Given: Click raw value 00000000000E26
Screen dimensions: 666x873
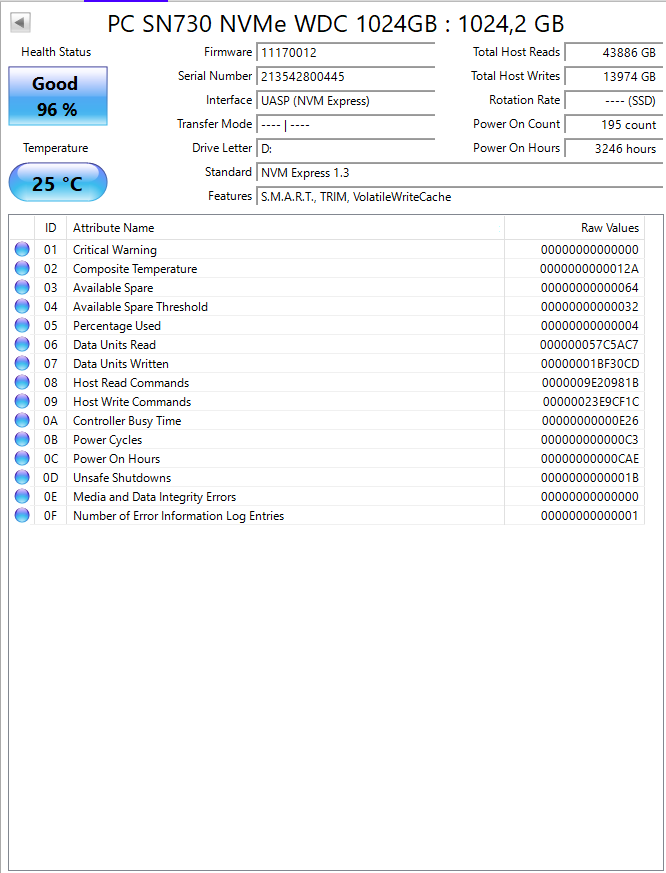Looking at the screenshot, I should tap(590, 421).
